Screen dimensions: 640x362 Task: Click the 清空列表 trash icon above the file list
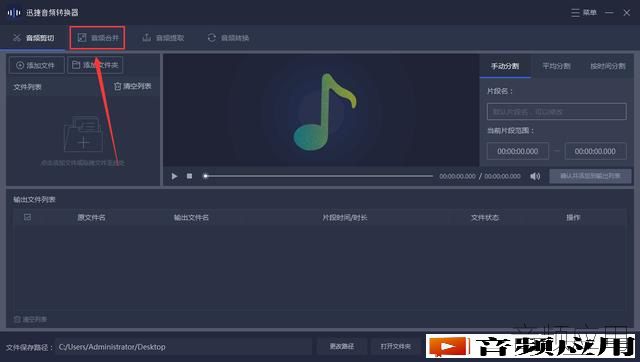(118, 87)
